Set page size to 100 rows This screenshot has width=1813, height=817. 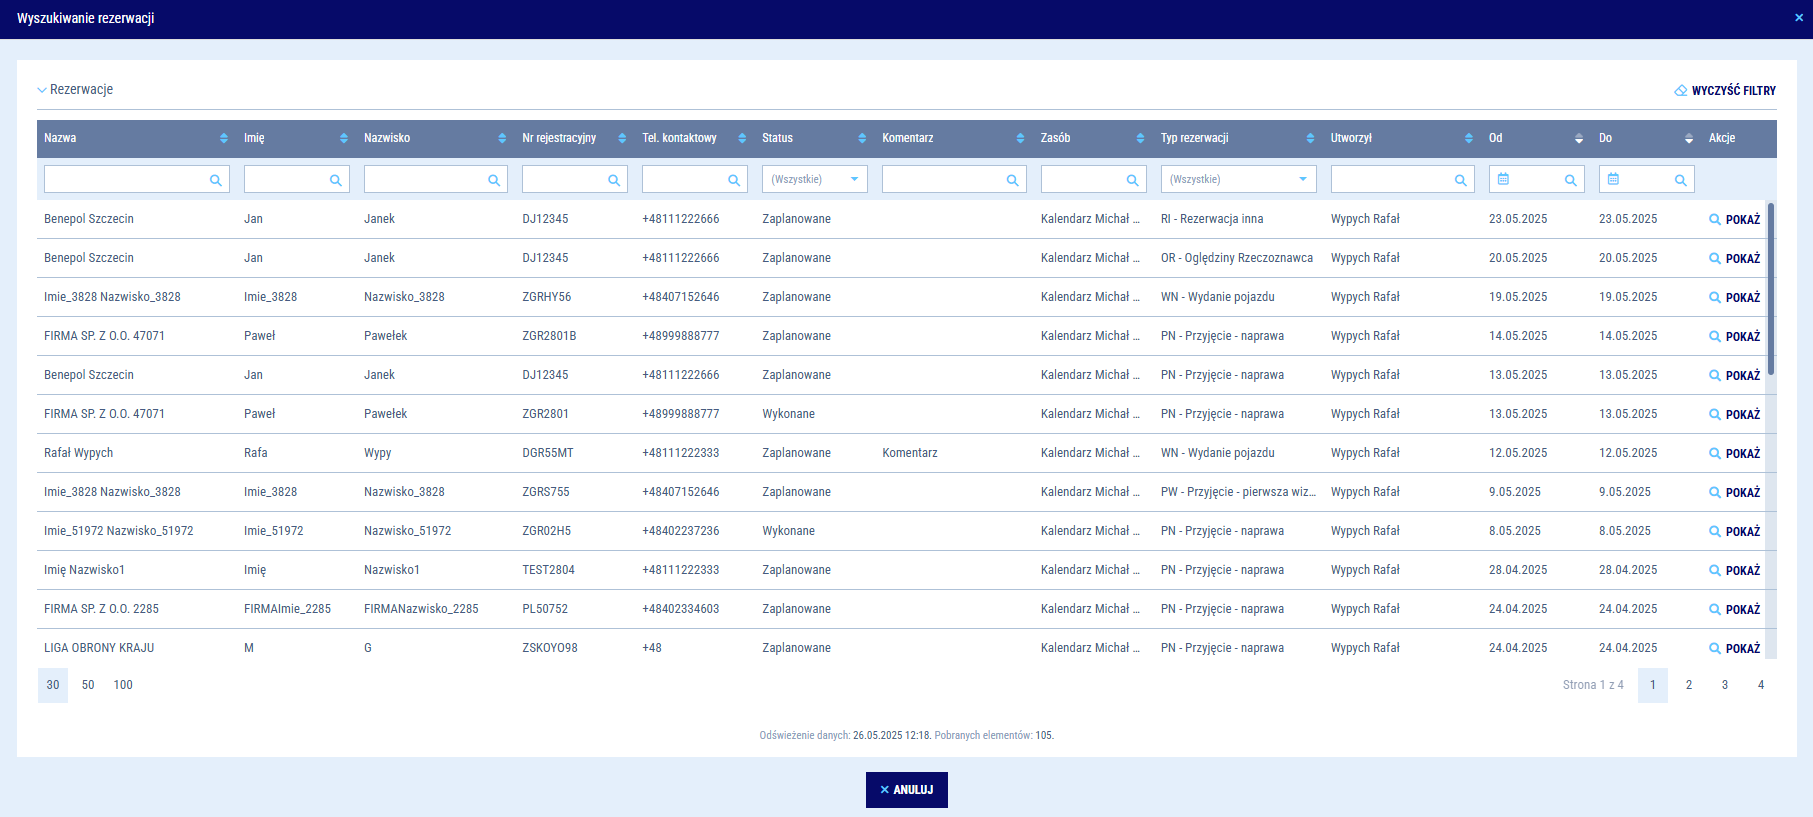[123, 685]
